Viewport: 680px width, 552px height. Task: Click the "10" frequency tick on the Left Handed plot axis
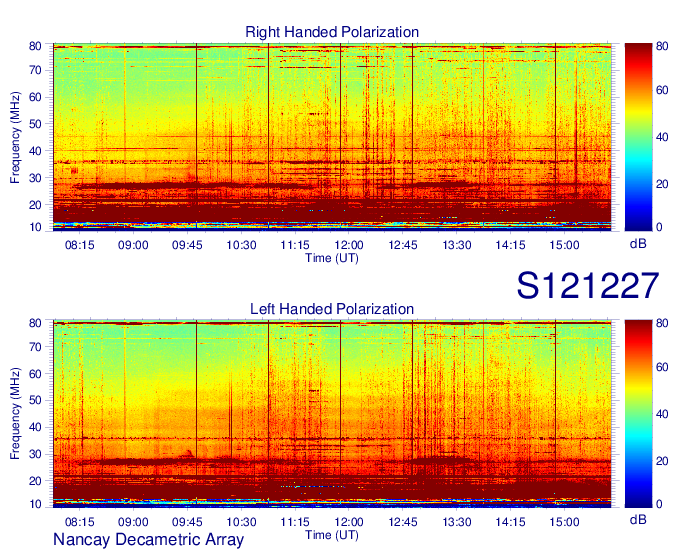click(35, 504)
